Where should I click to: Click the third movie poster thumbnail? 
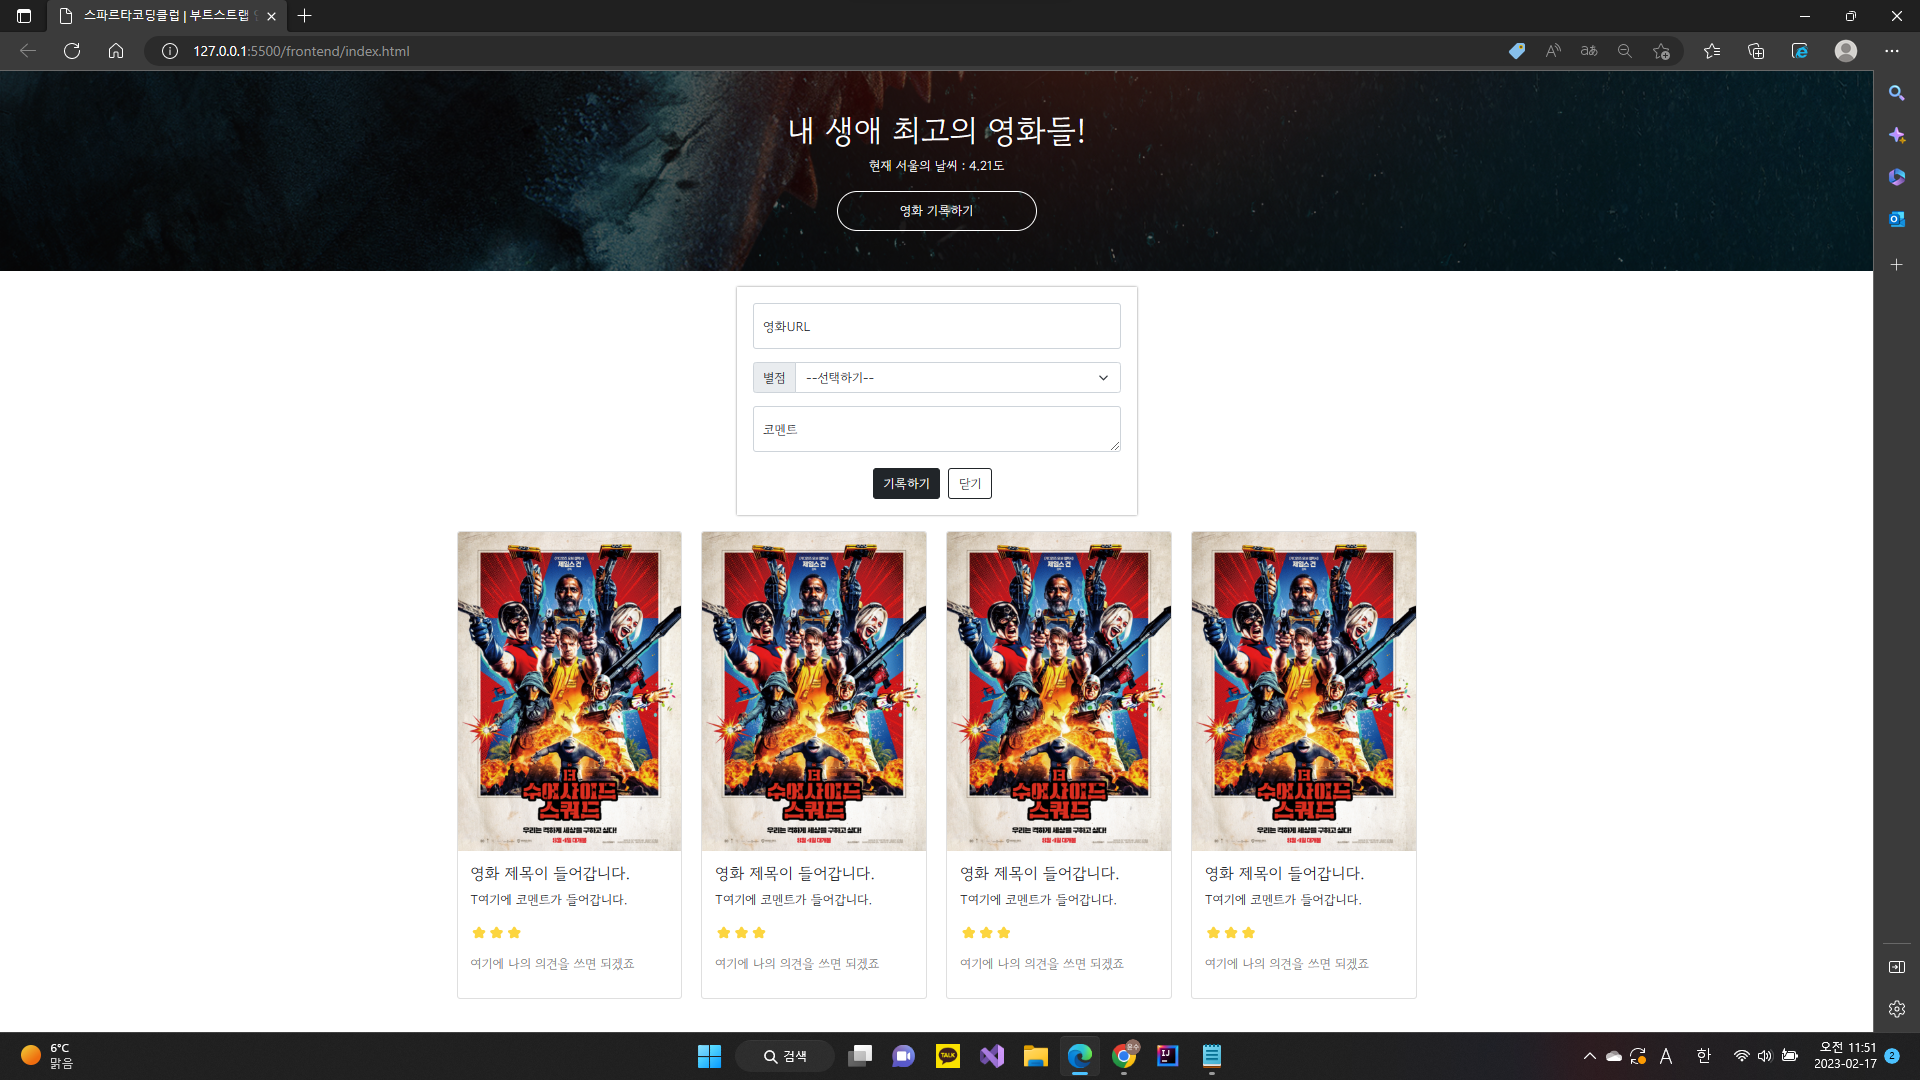(x=1059, y=691)
